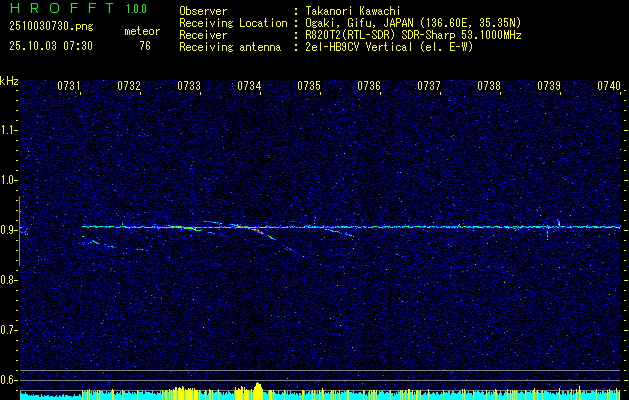Image resolution: width=629 pixels, height=400 pixels.
Task: Click the receiving location Ogaki, Gifu text
Action: (413, 23)
